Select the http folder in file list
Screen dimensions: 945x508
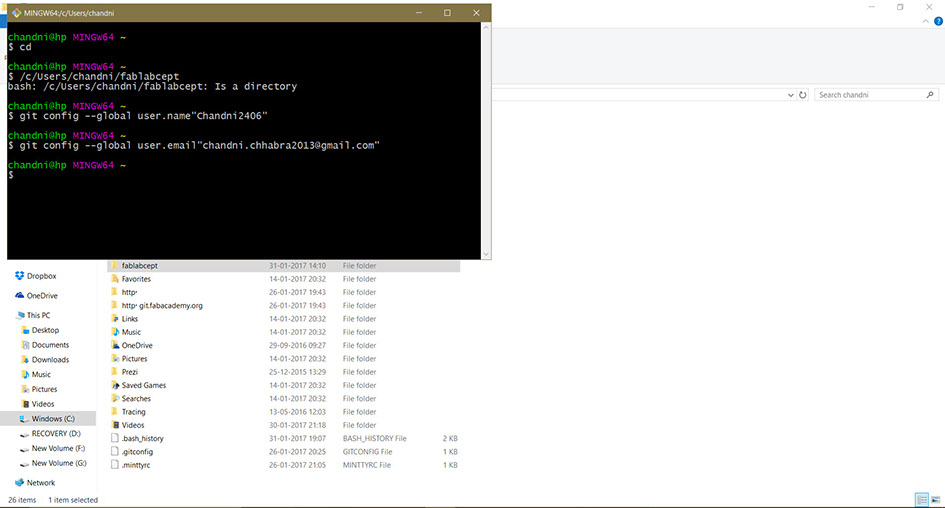[x=129, y=292]
